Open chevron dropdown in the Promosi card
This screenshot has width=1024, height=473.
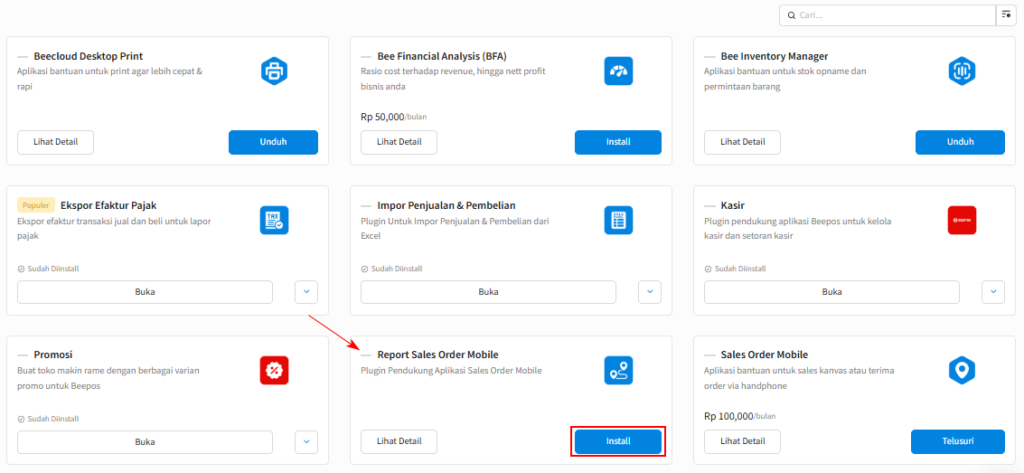pyautogui.click(x=306, y=442)
